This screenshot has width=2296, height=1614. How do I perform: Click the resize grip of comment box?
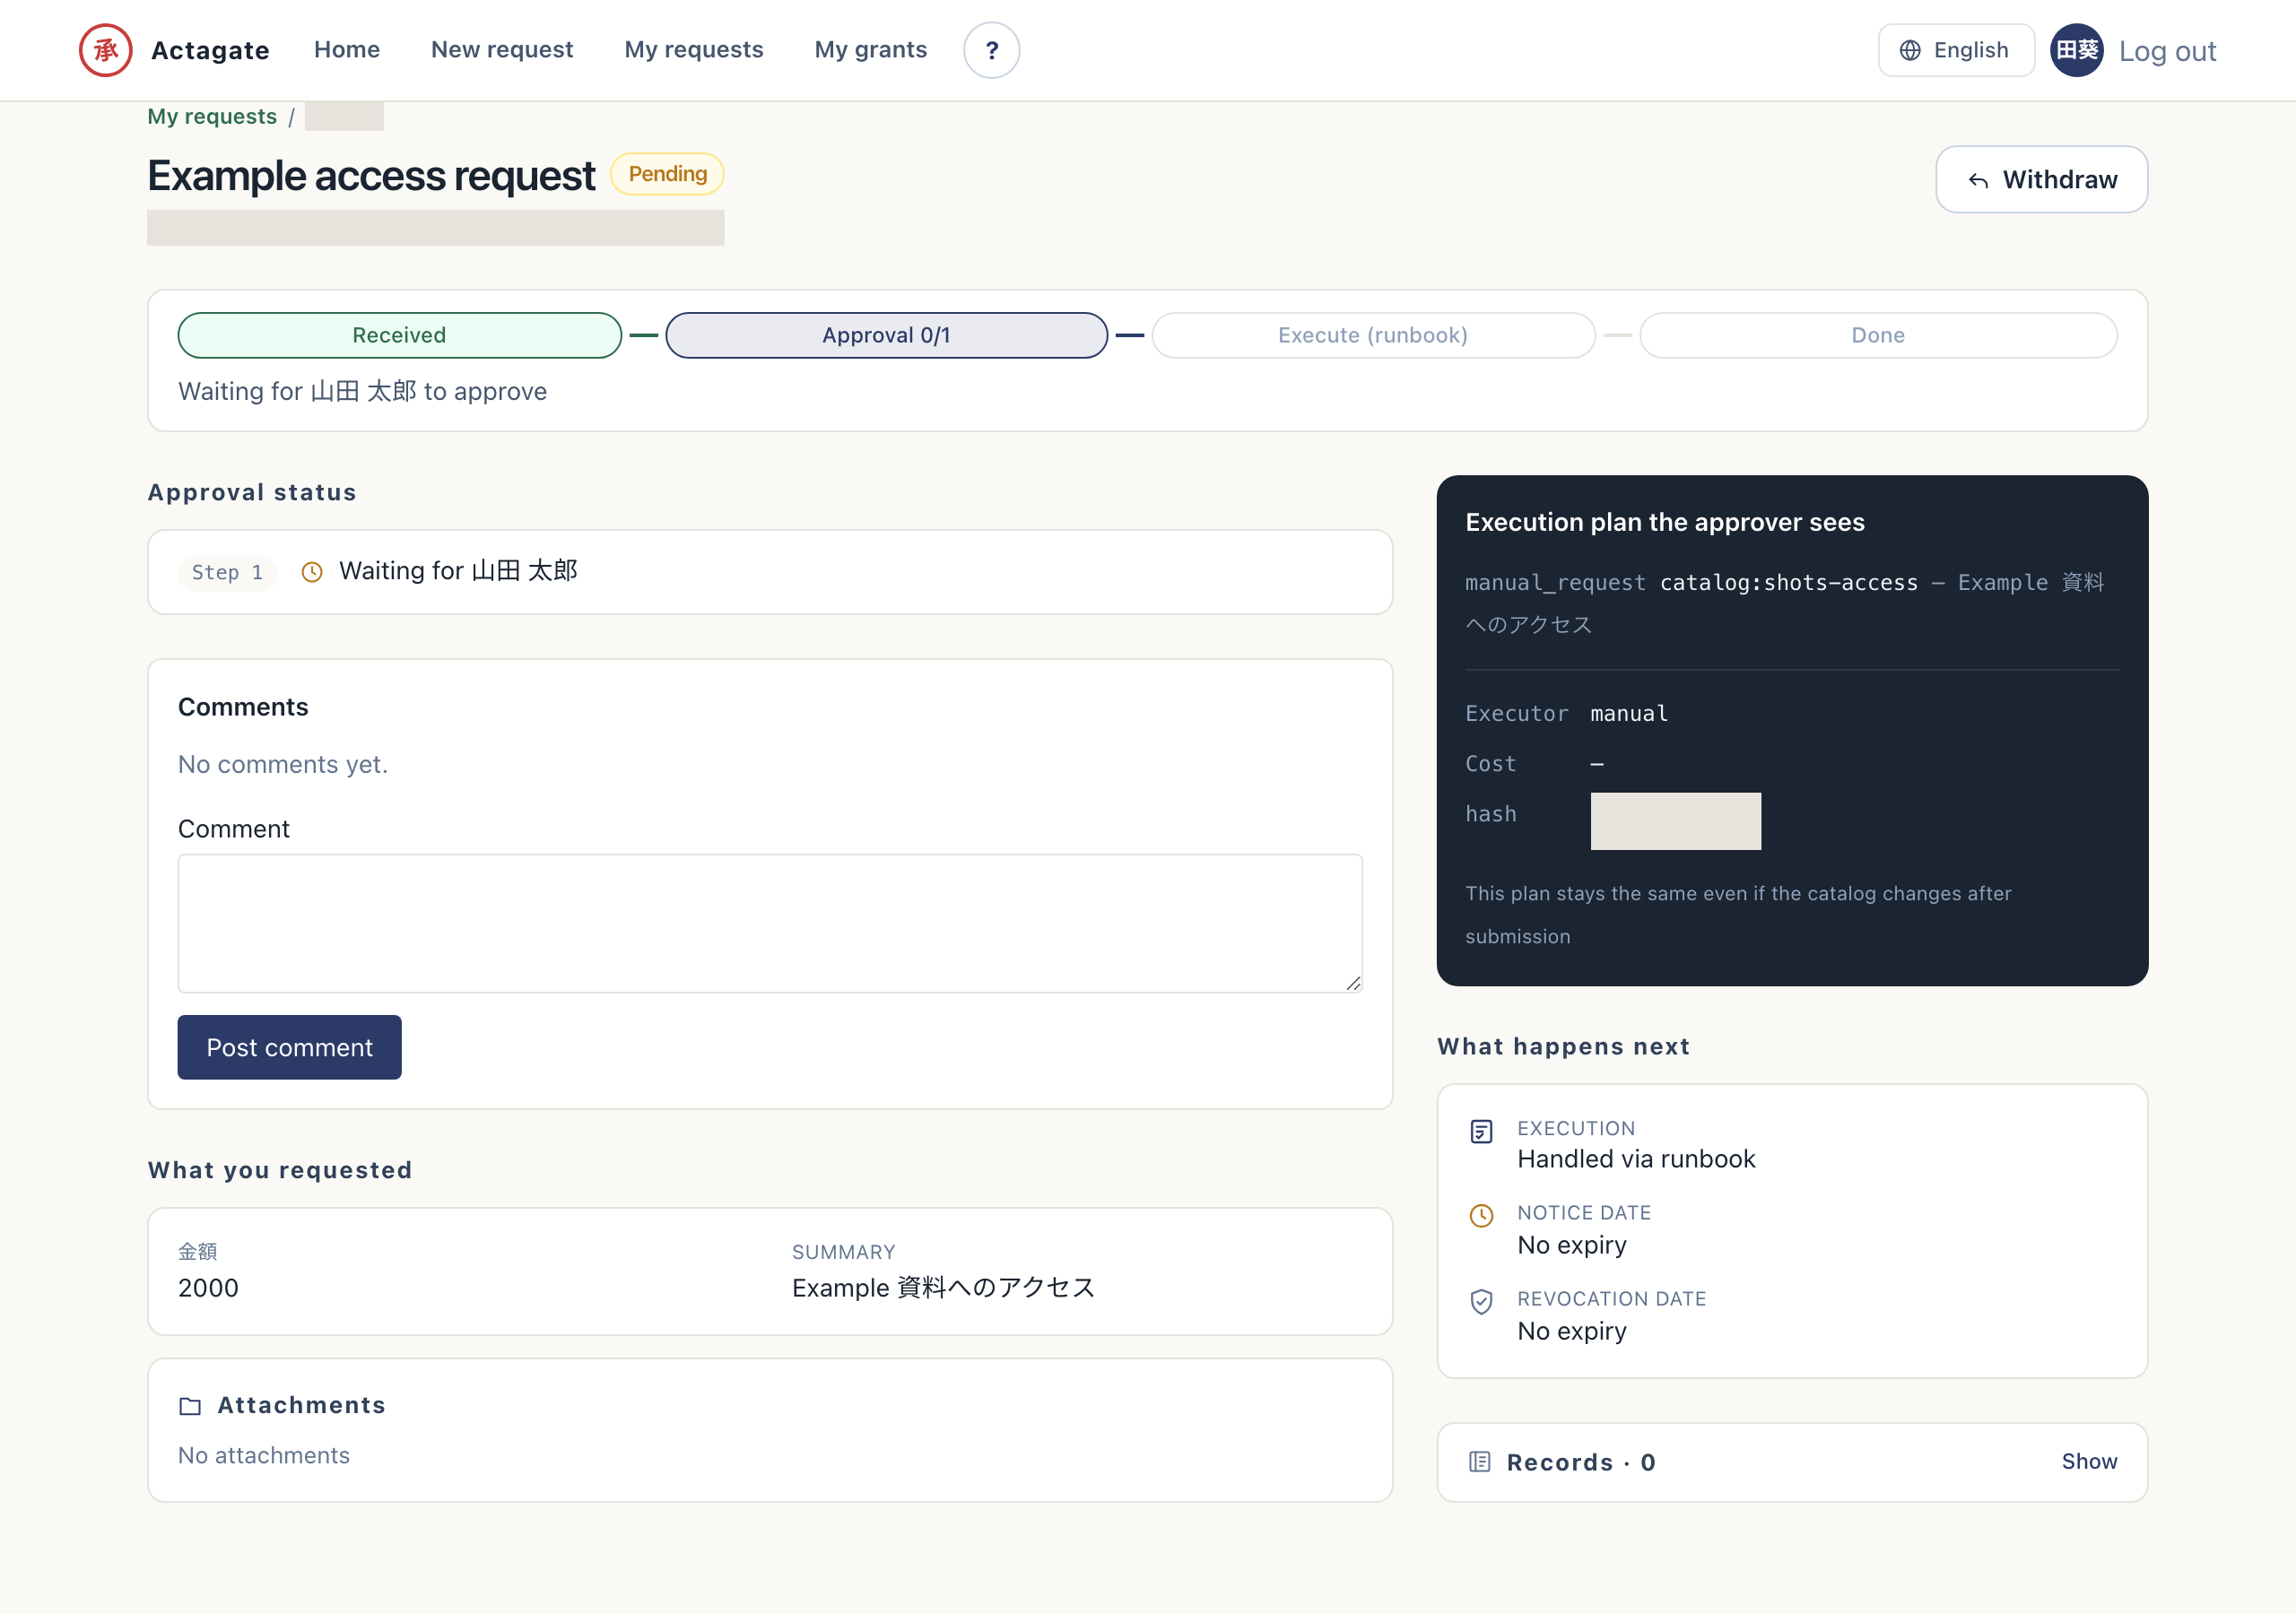click(1353, 984)
